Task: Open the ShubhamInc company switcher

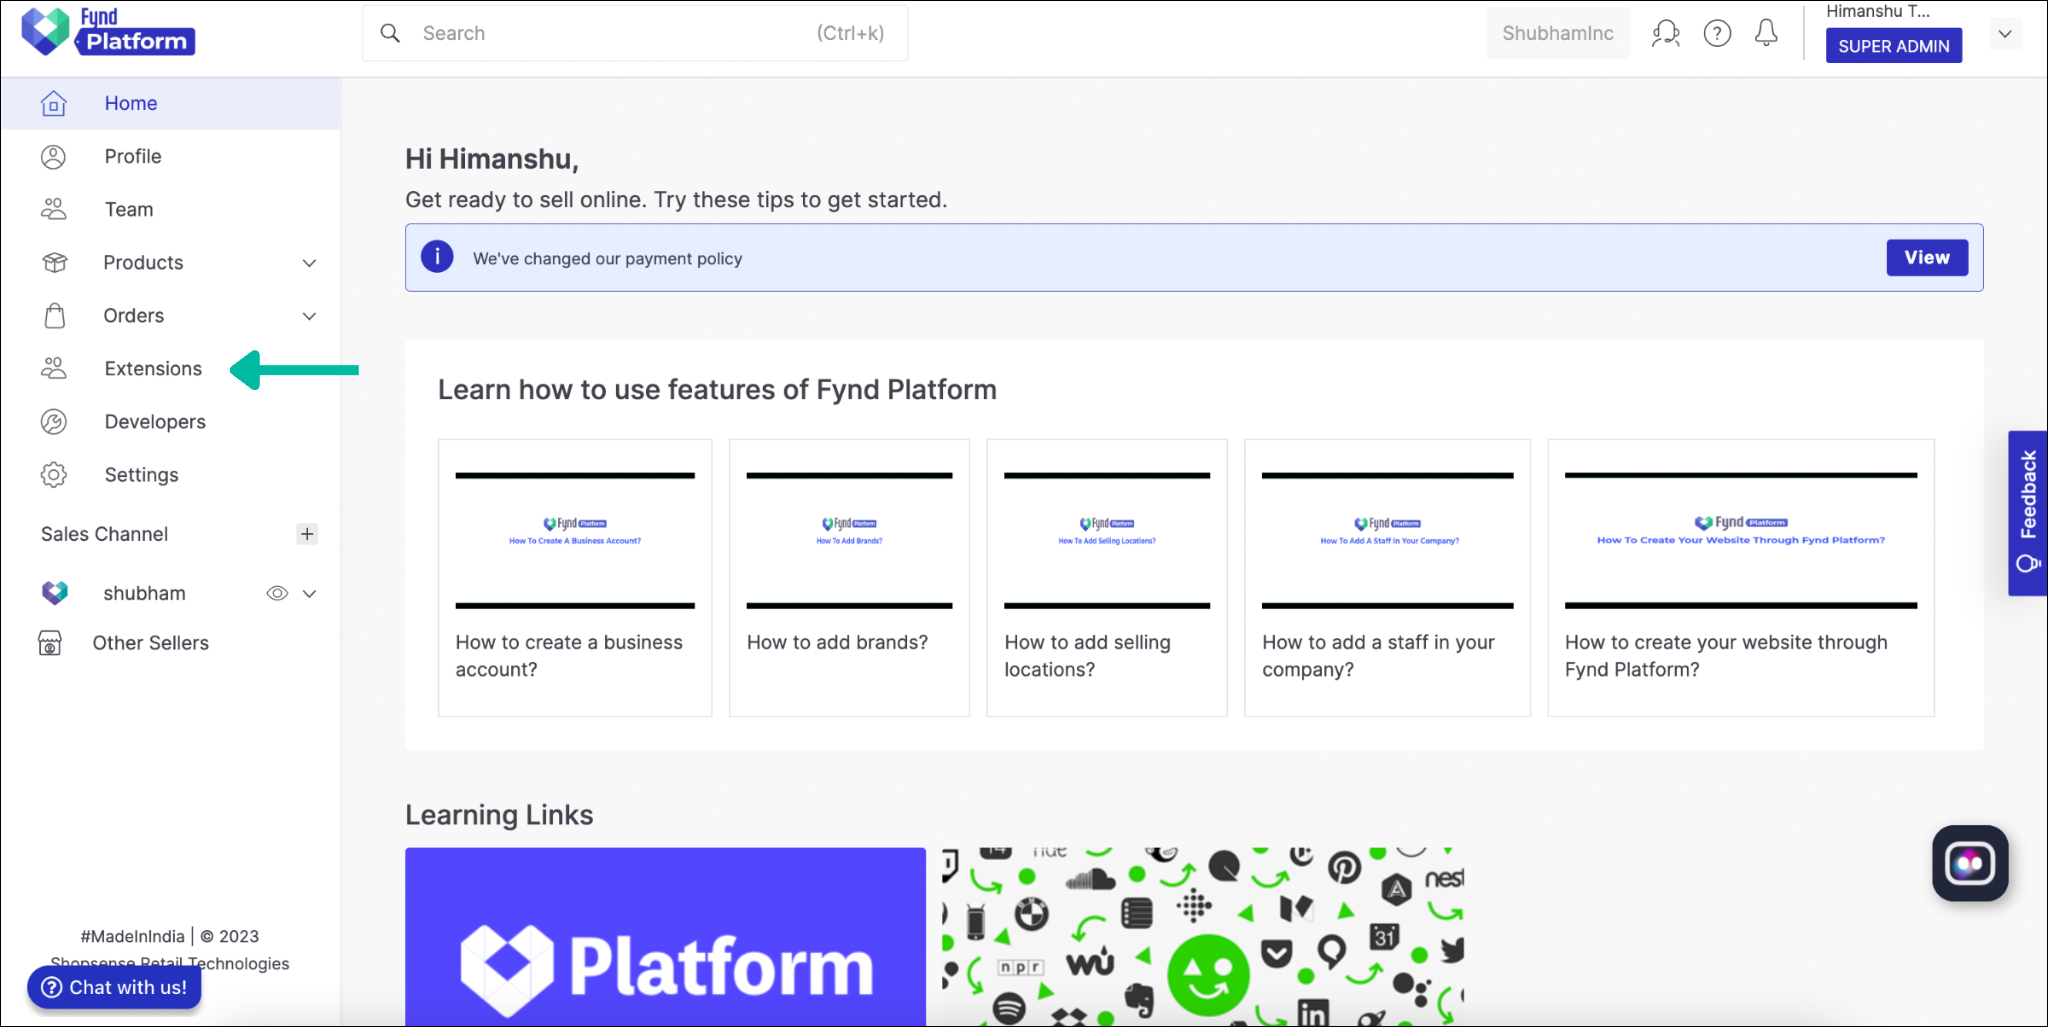Action: [1557, 32]
